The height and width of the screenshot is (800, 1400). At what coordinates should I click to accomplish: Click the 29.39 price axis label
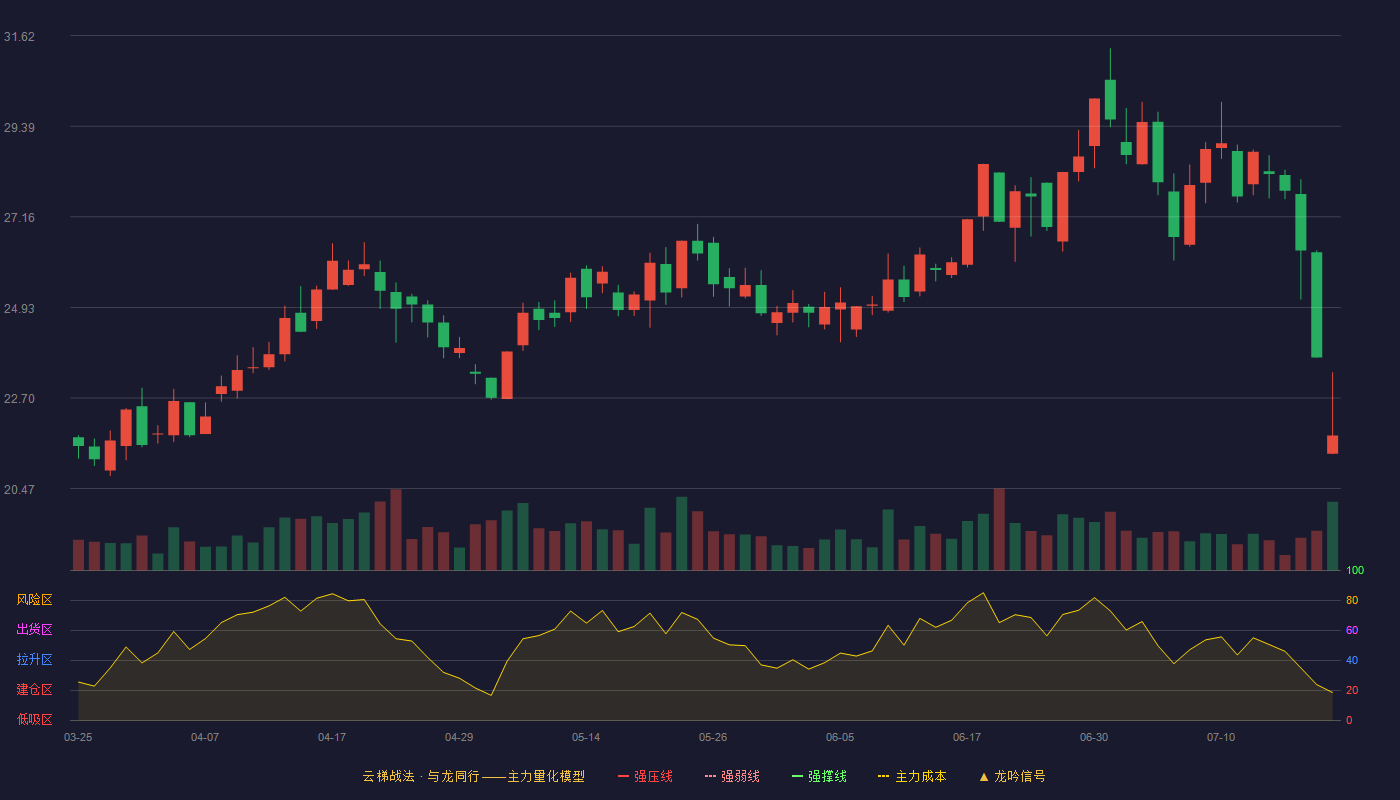[19, 127]
